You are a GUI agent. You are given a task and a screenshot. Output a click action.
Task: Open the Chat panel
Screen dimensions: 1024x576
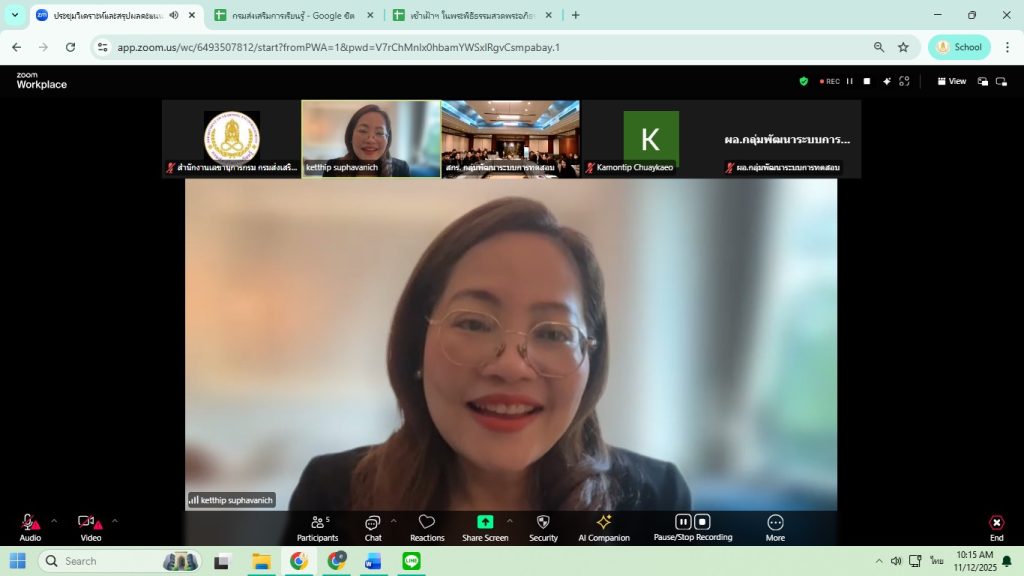tap(372, 527)
